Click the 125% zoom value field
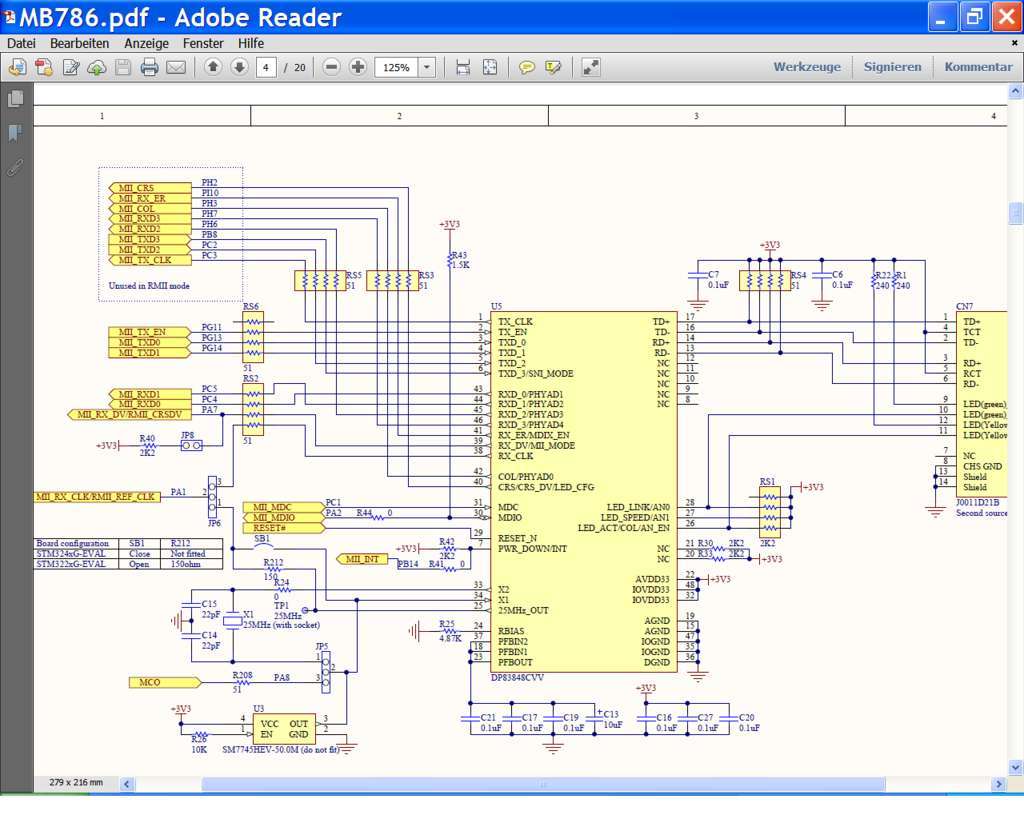Image resolution: width=1024 pixels, height=819 pixels. [x=396, y=67]
